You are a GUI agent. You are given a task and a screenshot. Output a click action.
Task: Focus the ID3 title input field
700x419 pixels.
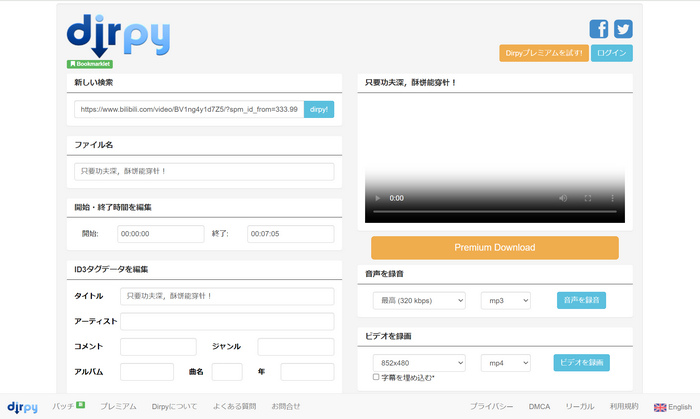[227, 296]
